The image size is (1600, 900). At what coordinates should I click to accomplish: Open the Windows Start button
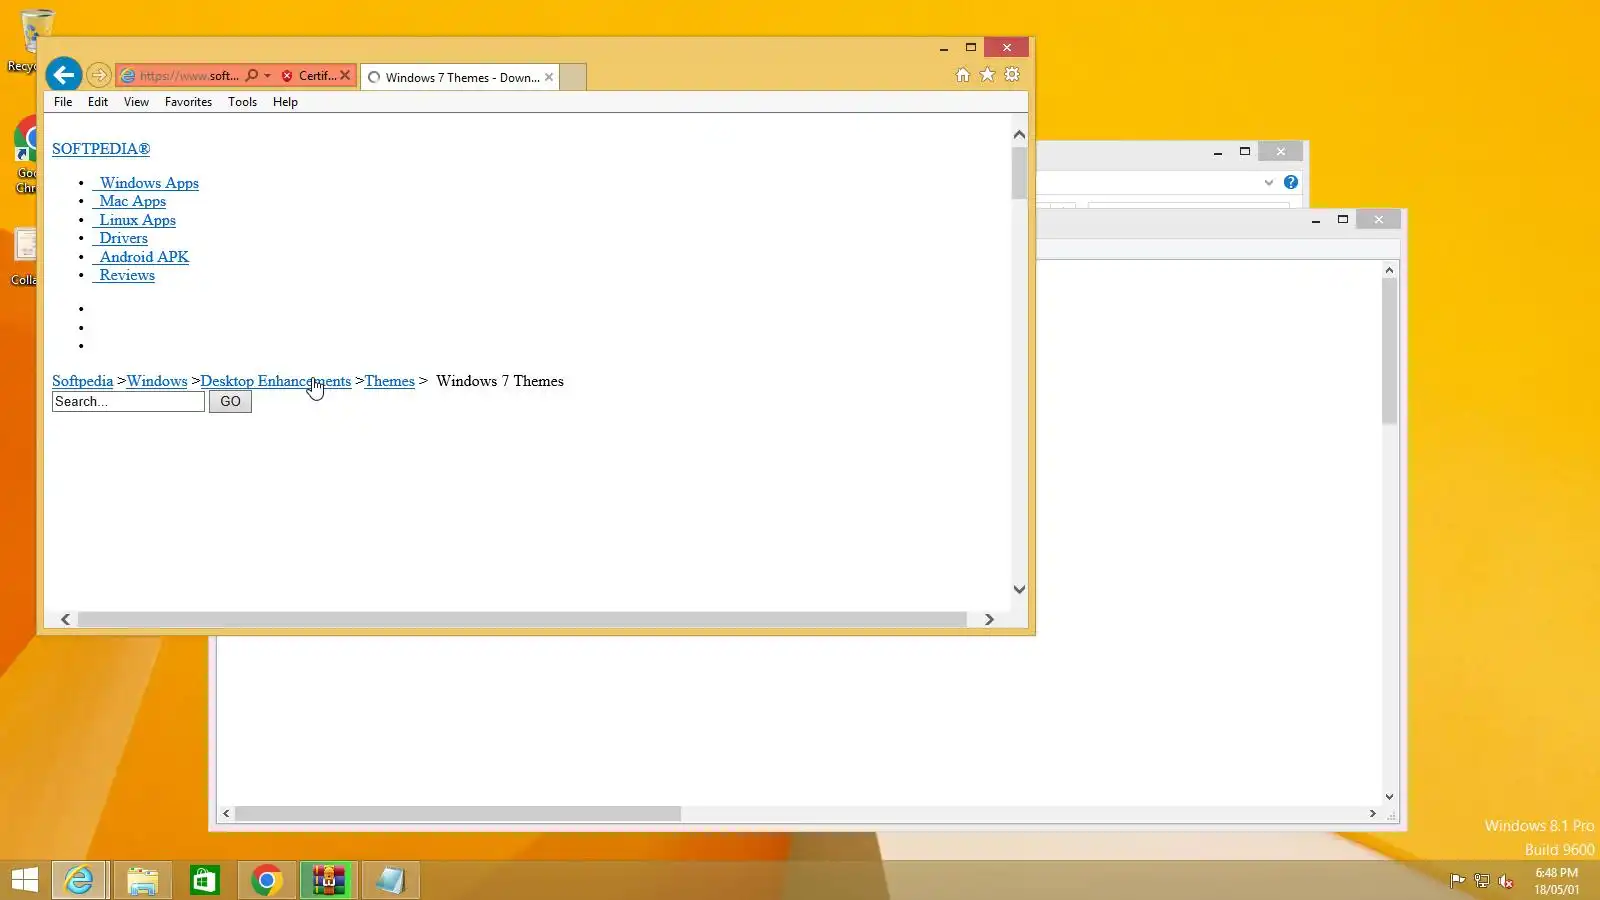pyautogui.click(x=24, y=880)
